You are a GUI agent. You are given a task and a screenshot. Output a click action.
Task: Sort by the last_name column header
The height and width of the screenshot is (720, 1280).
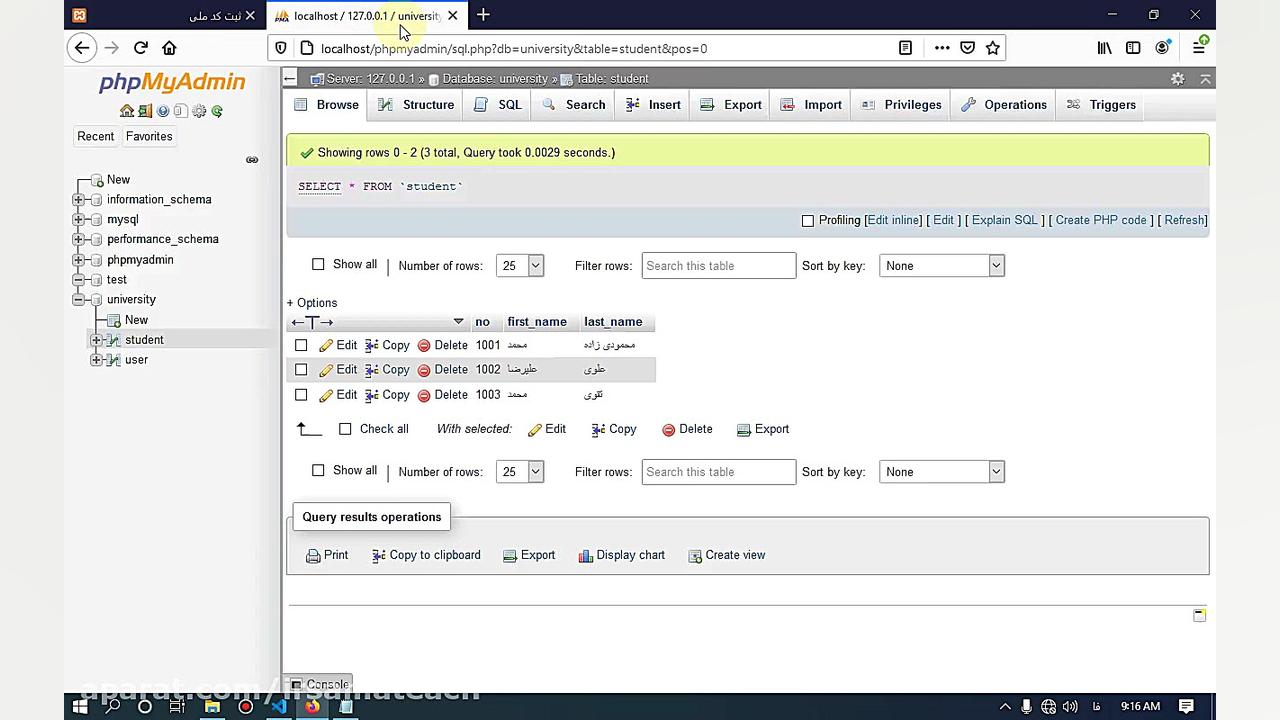click(x=613, y=322)
